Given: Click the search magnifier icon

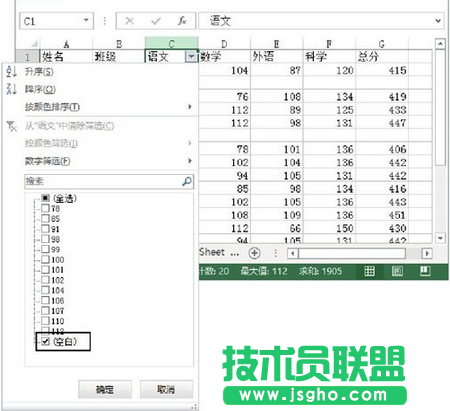Looking at the screenshot, I should tap(187, 181).
